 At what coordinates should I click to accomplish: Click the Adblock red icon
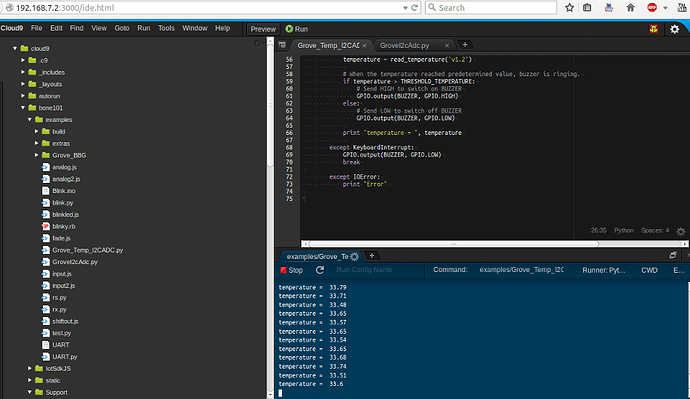tap(652, 7)
